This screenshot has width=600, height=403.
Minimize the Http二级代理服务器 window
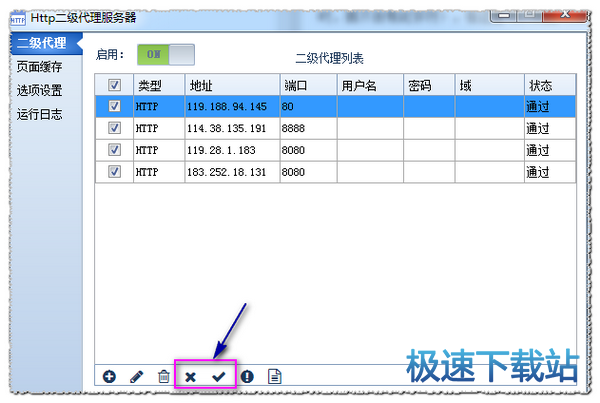pos(504,15)
